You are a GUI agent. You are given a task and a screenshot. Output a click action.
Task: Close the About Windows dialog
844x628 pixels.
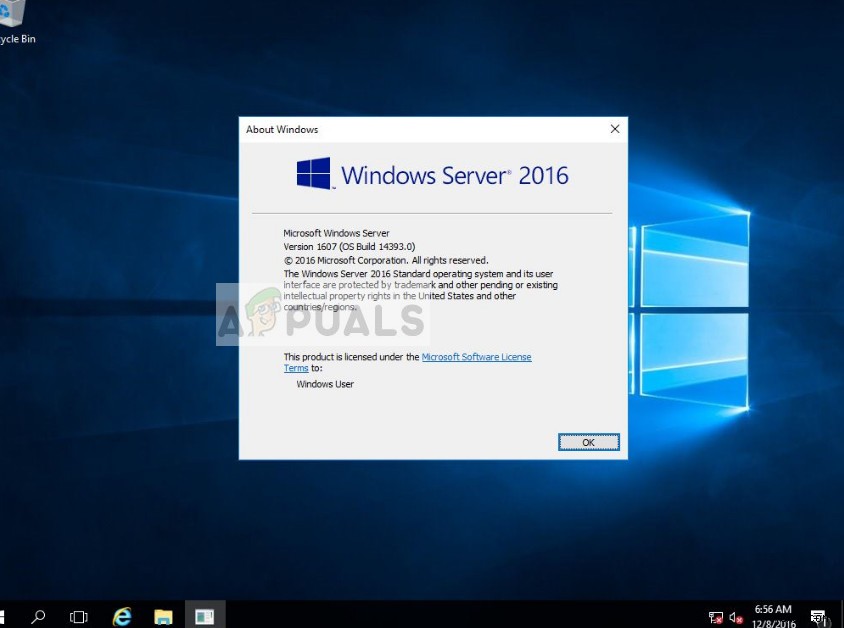[x=615, y=129]
